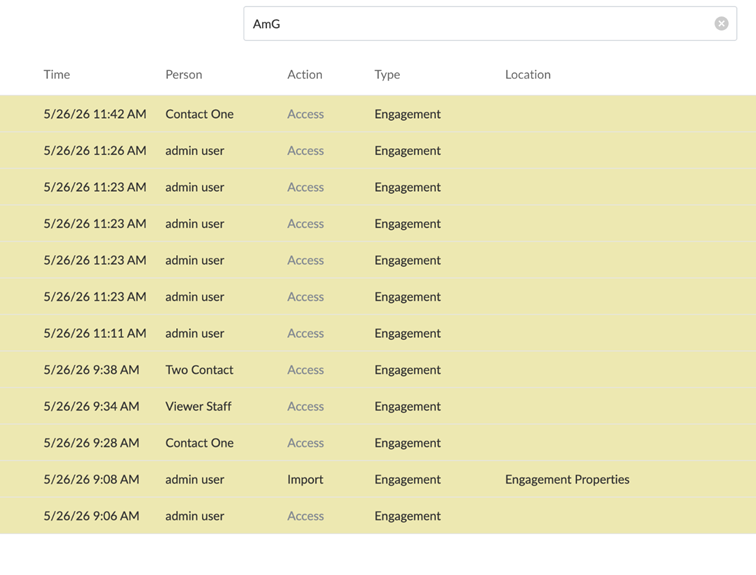Image resolution: width=756 pixels, height=575 pixels.
Task: Select Engagement type in the 11:11 AM row
Action: [x=407, y=334]
